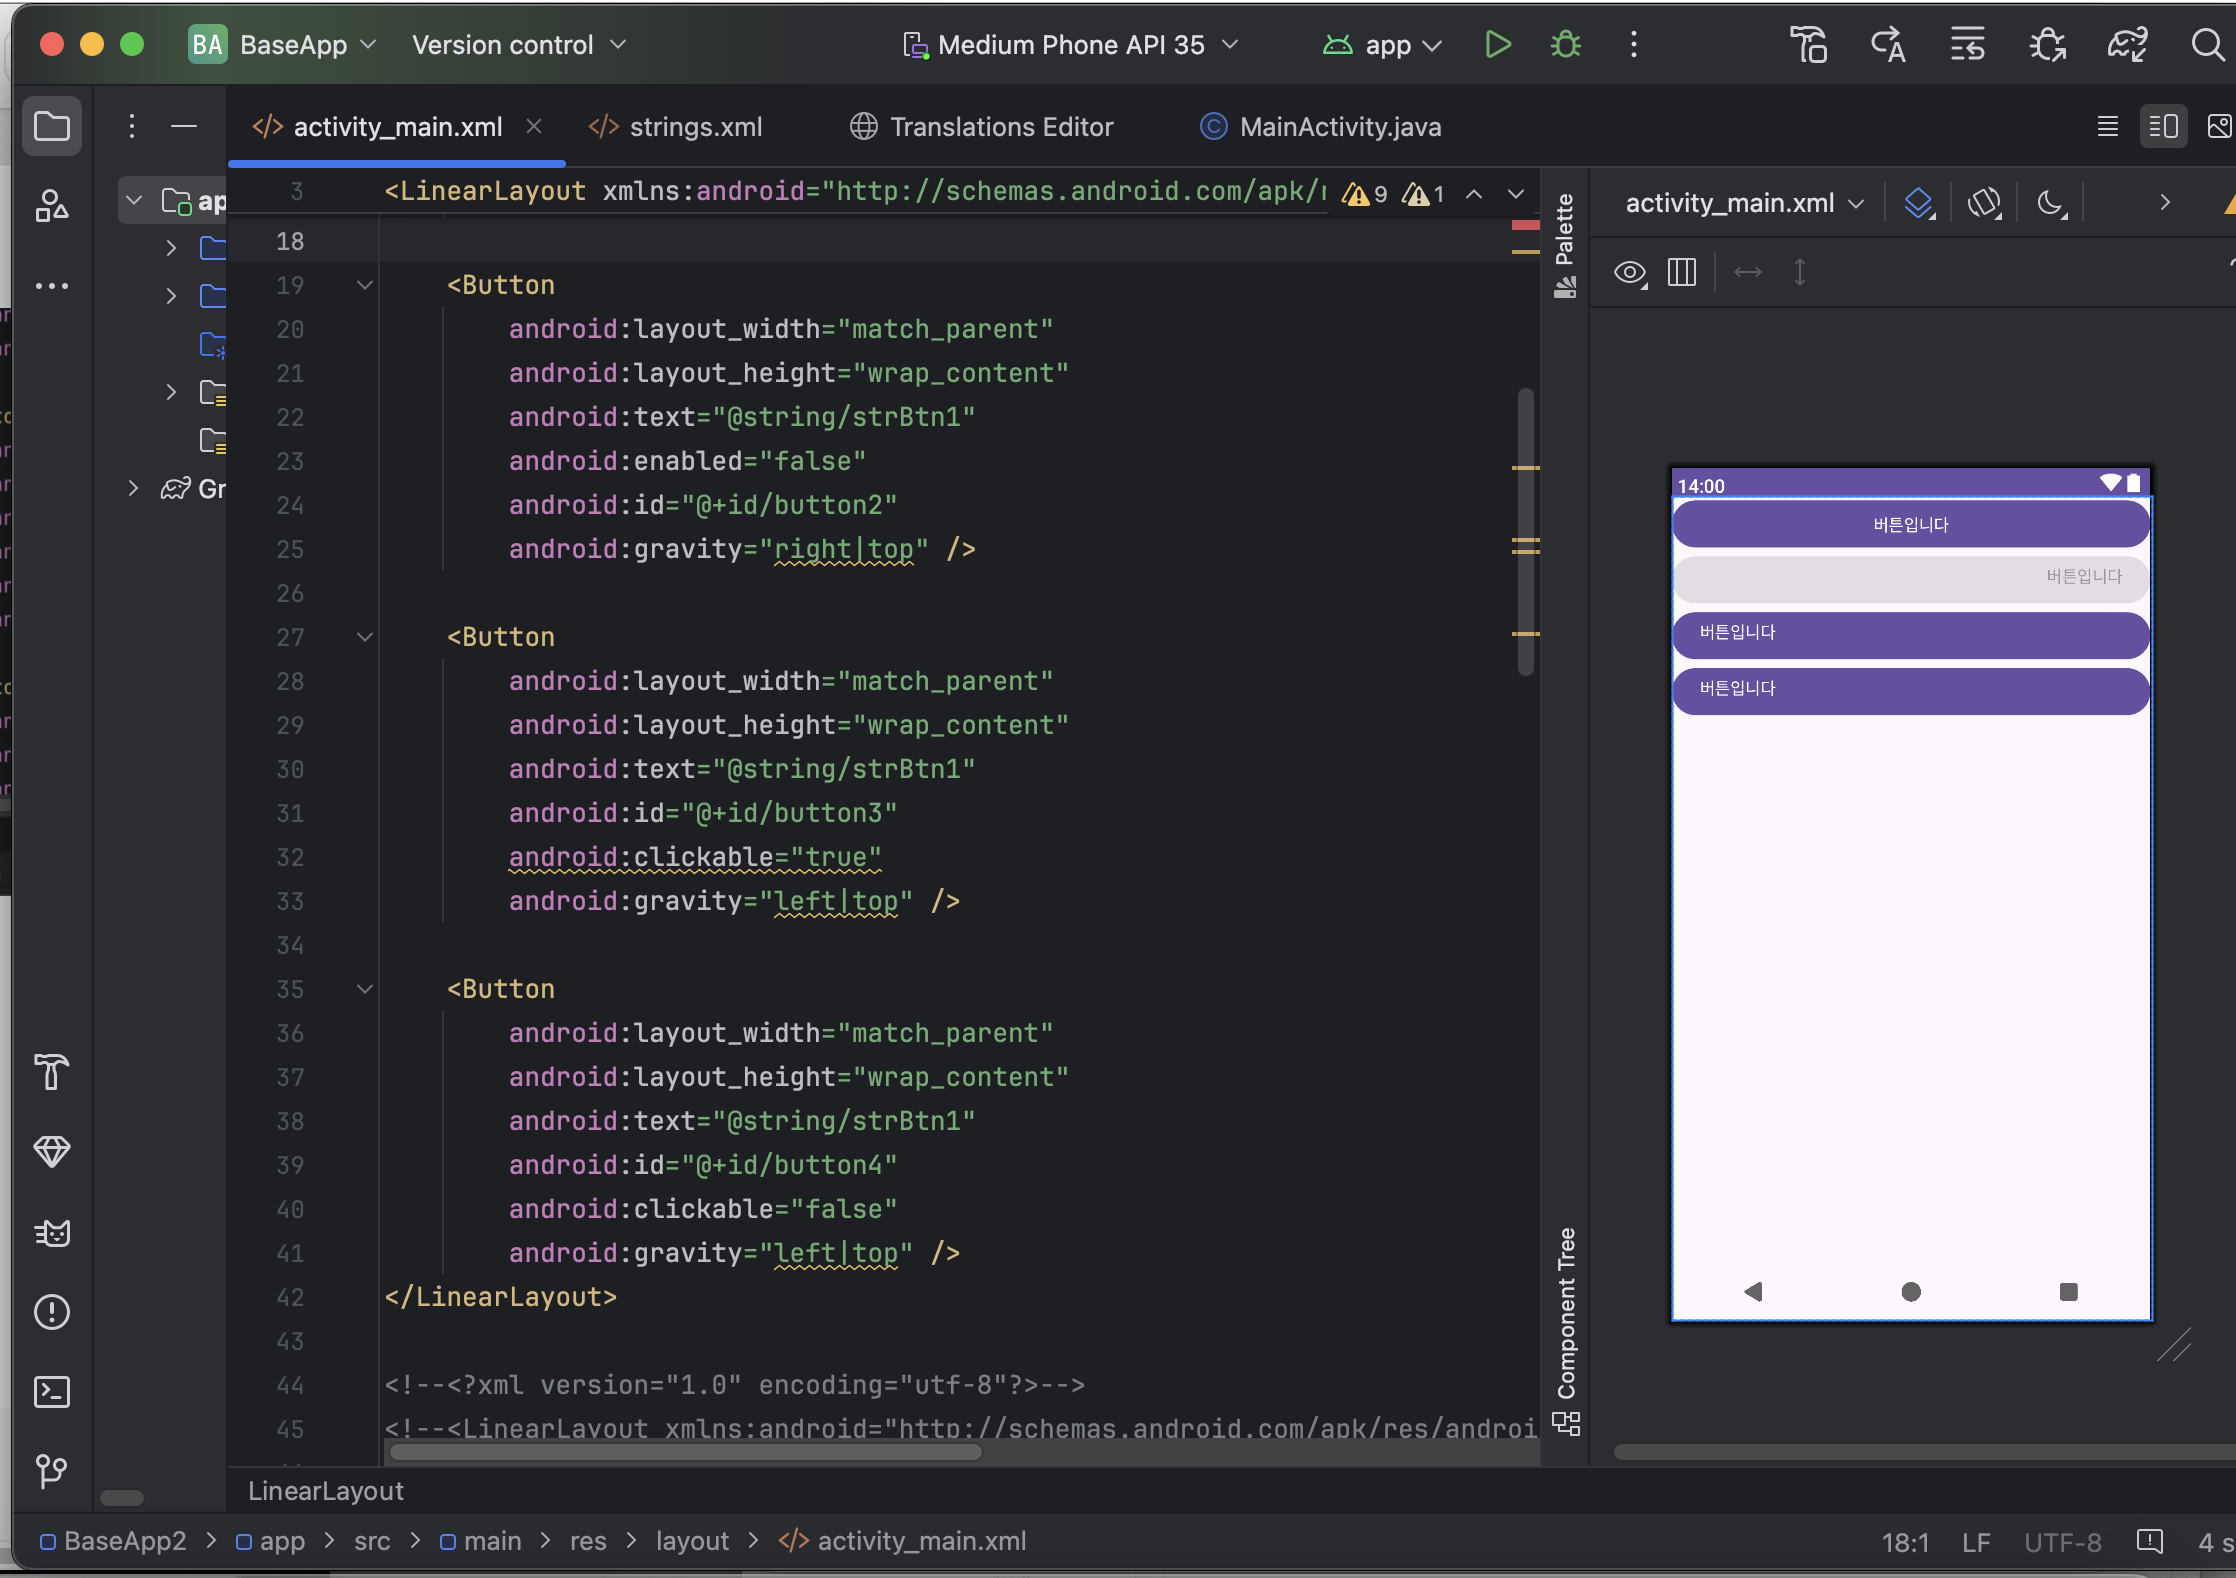Toggle the view options eye icon
This screenshot has width=2236, height=1578.
point(1630,272)
